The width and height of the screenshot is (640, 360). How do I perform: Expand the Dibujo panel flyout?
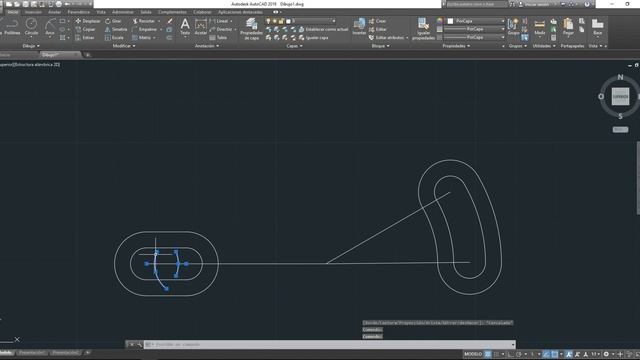point(31,46)
